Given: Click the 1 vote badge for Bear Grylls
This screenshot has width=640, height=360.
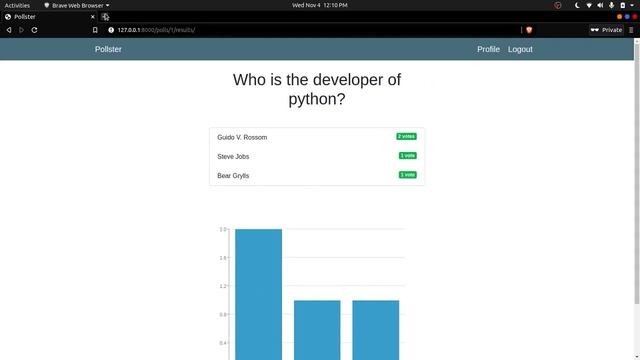Looking at the screenshot, I should [407, 175].
